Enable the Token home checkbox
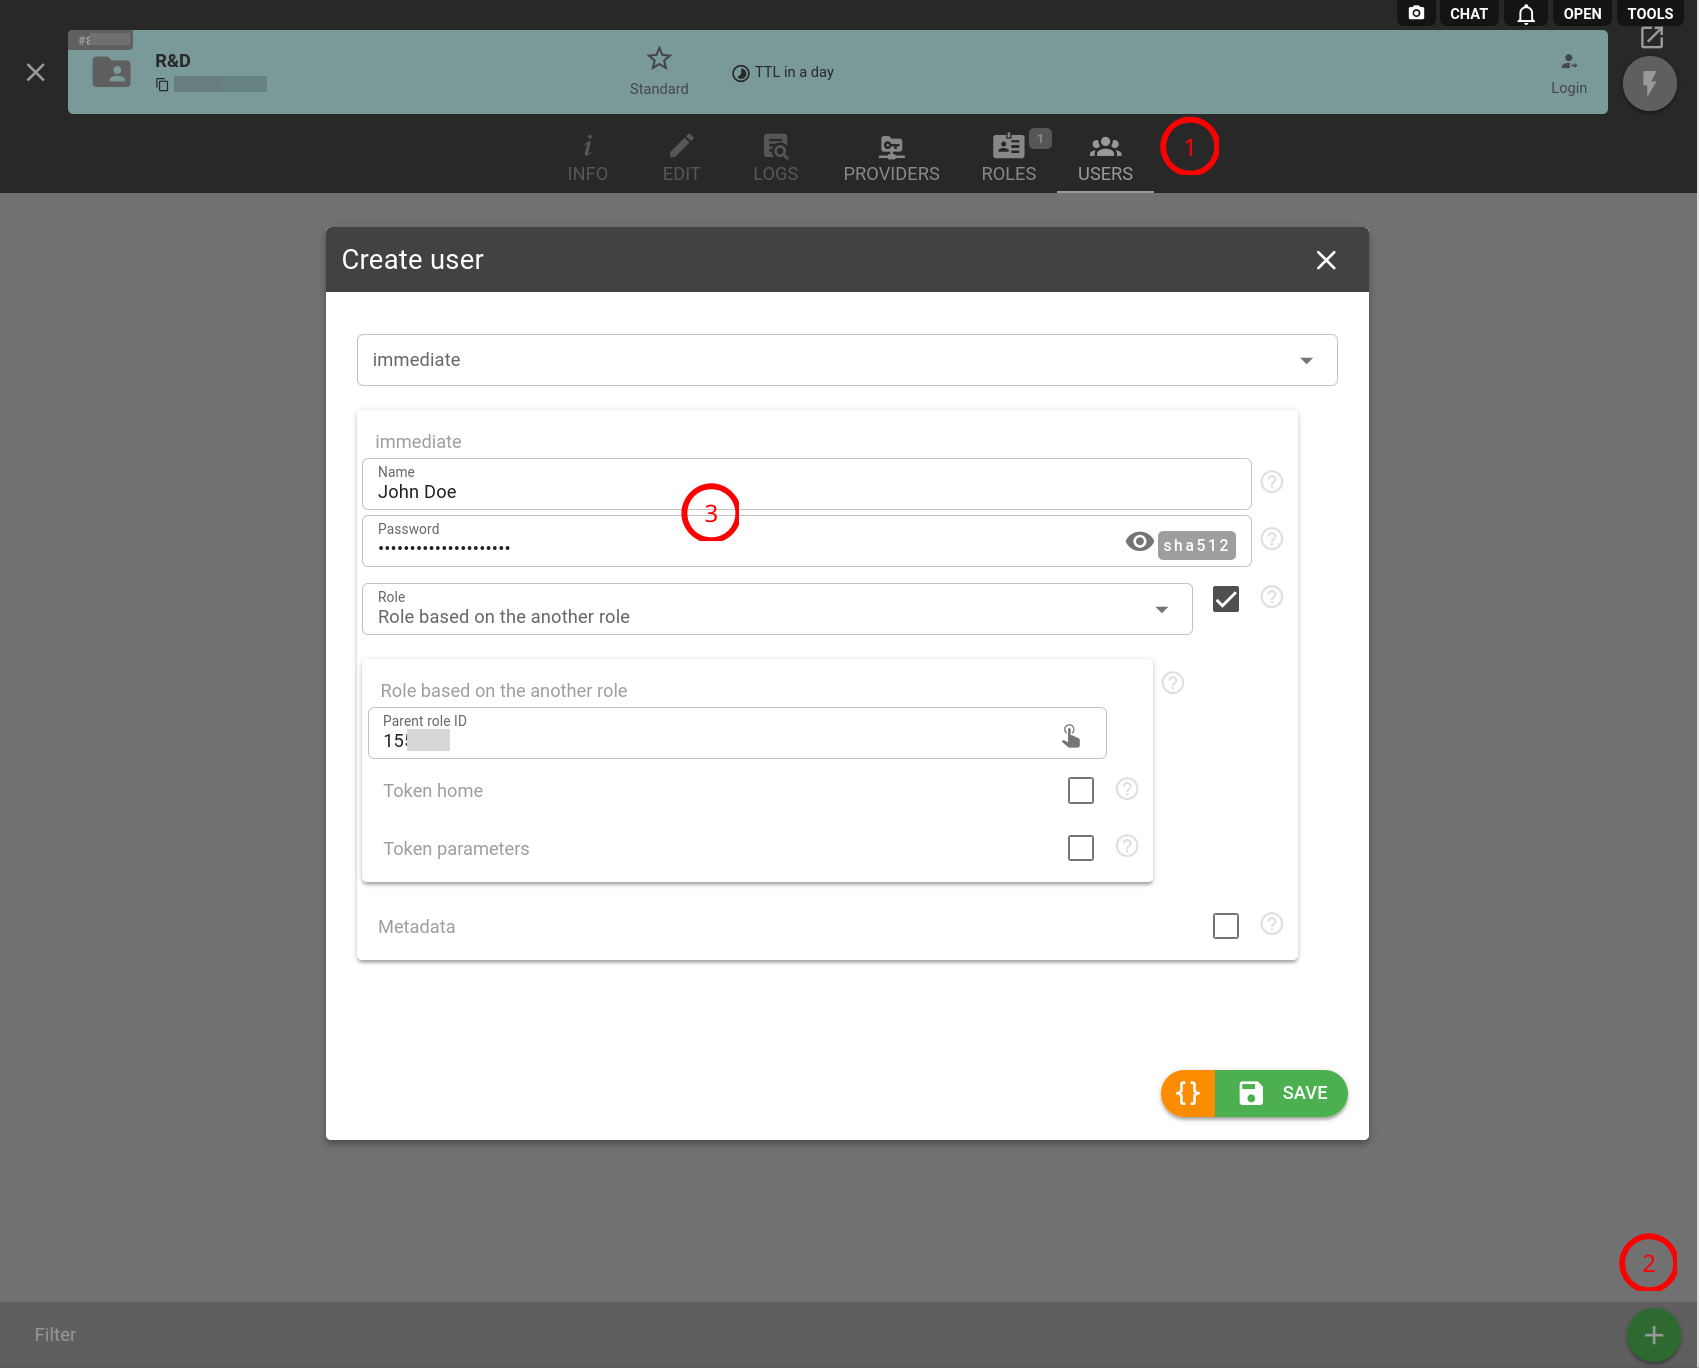Viewport: 1700px width, 1368px height. coord(1081,791)
